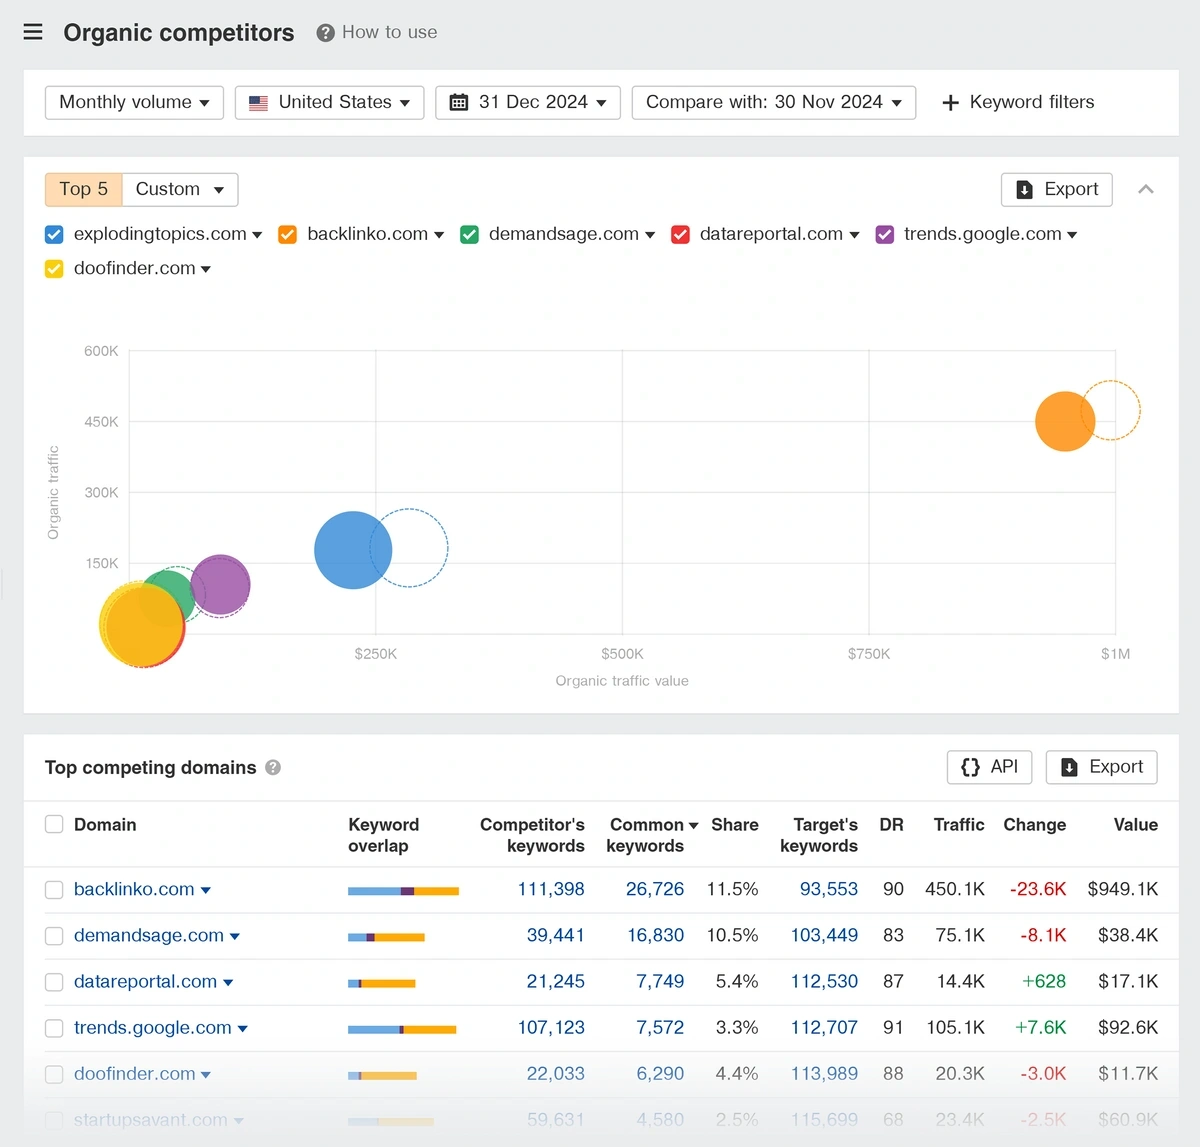Sort by Common keywords column header
The height and width of the screenshot is (1147, 1200).
pos(652,835)
